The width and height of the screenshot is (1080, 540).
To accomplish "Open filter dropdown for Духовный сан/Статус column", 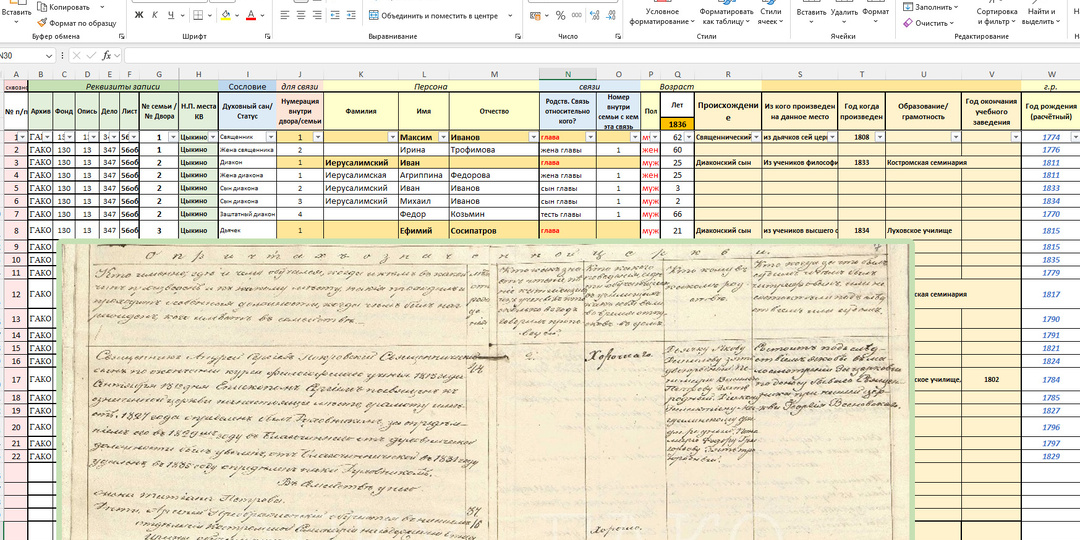I will click(x=271, y=138).
